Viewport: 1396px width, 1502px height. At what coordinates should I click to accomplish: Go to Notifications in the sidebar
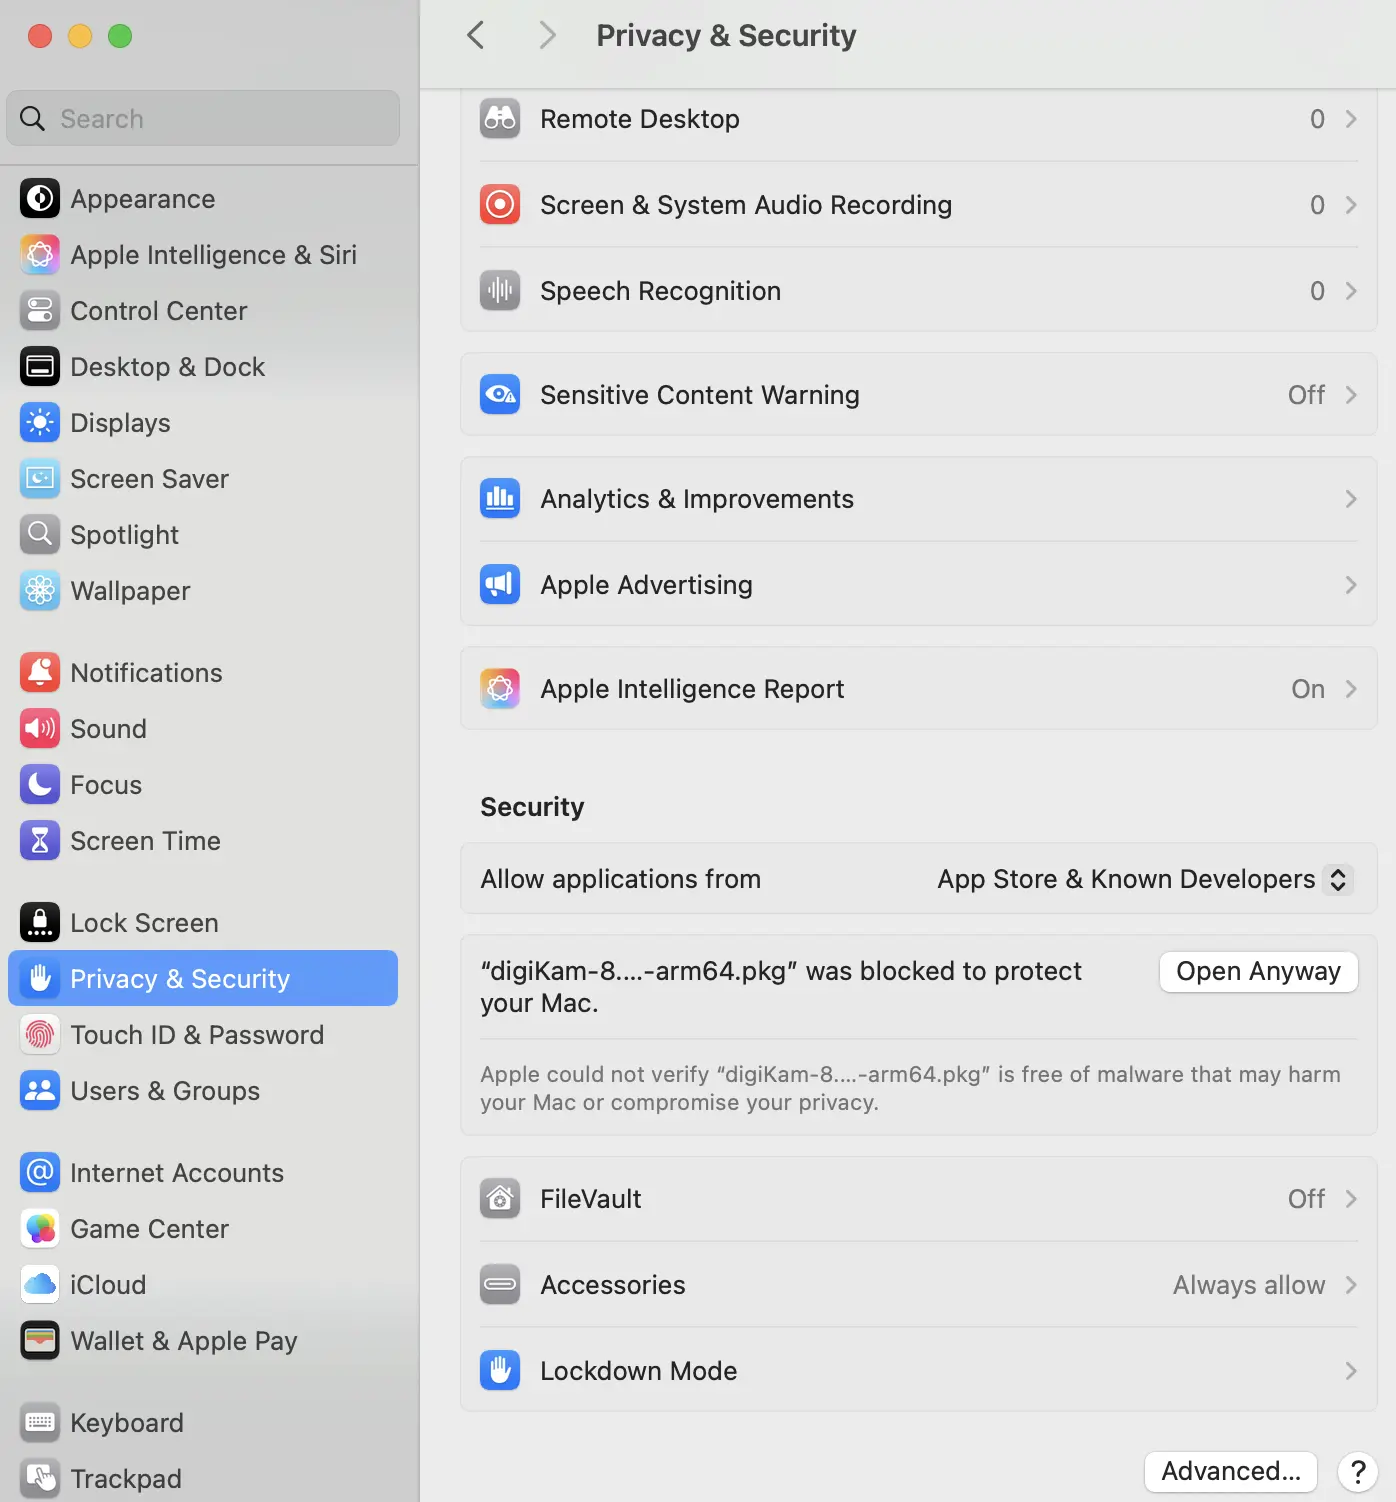point(146,673)
